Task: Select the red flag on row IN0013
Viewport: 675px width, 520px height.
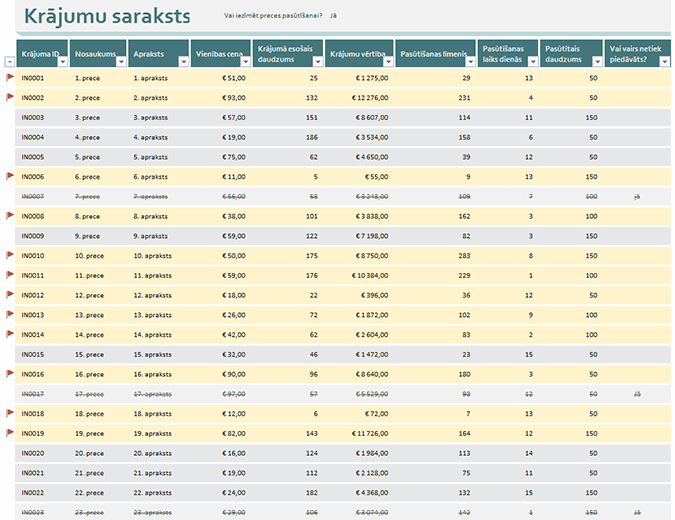Action: [11, 314]
